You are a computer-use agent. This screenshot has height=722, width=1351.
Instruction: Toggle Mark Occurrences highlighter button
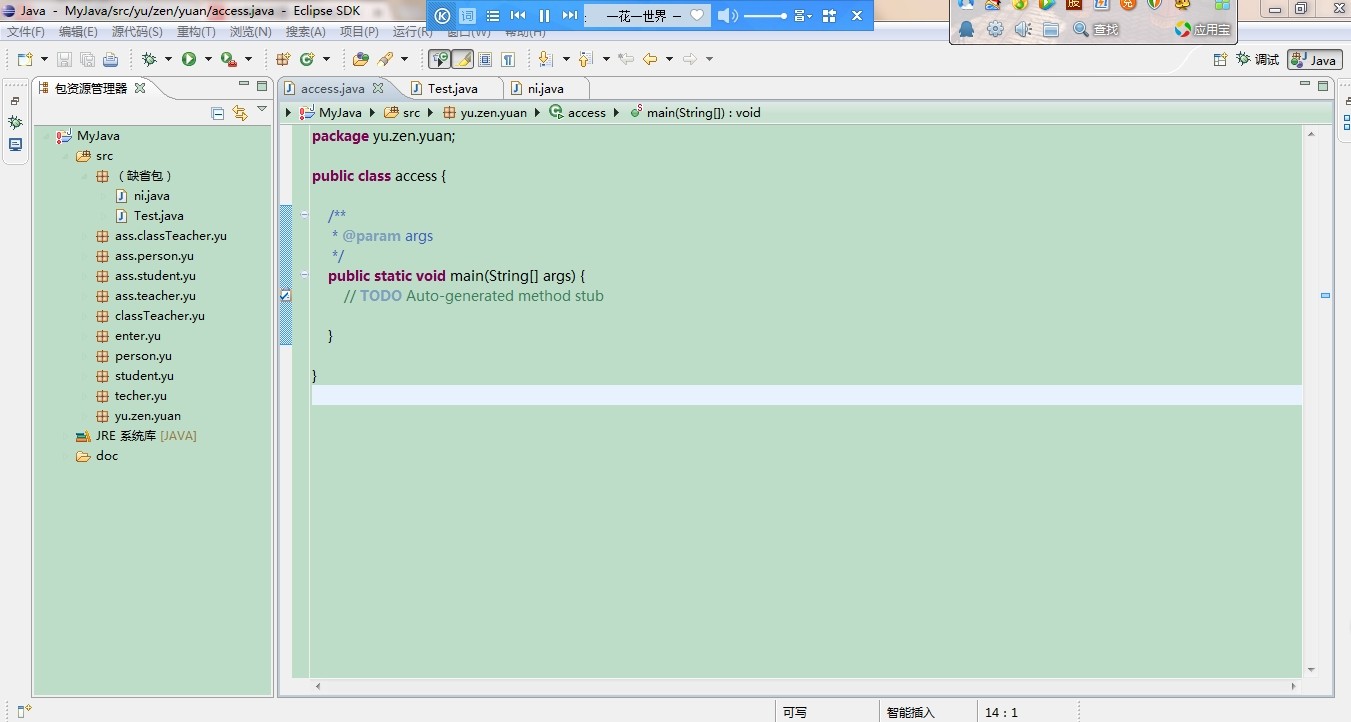[x=463, y=59]
